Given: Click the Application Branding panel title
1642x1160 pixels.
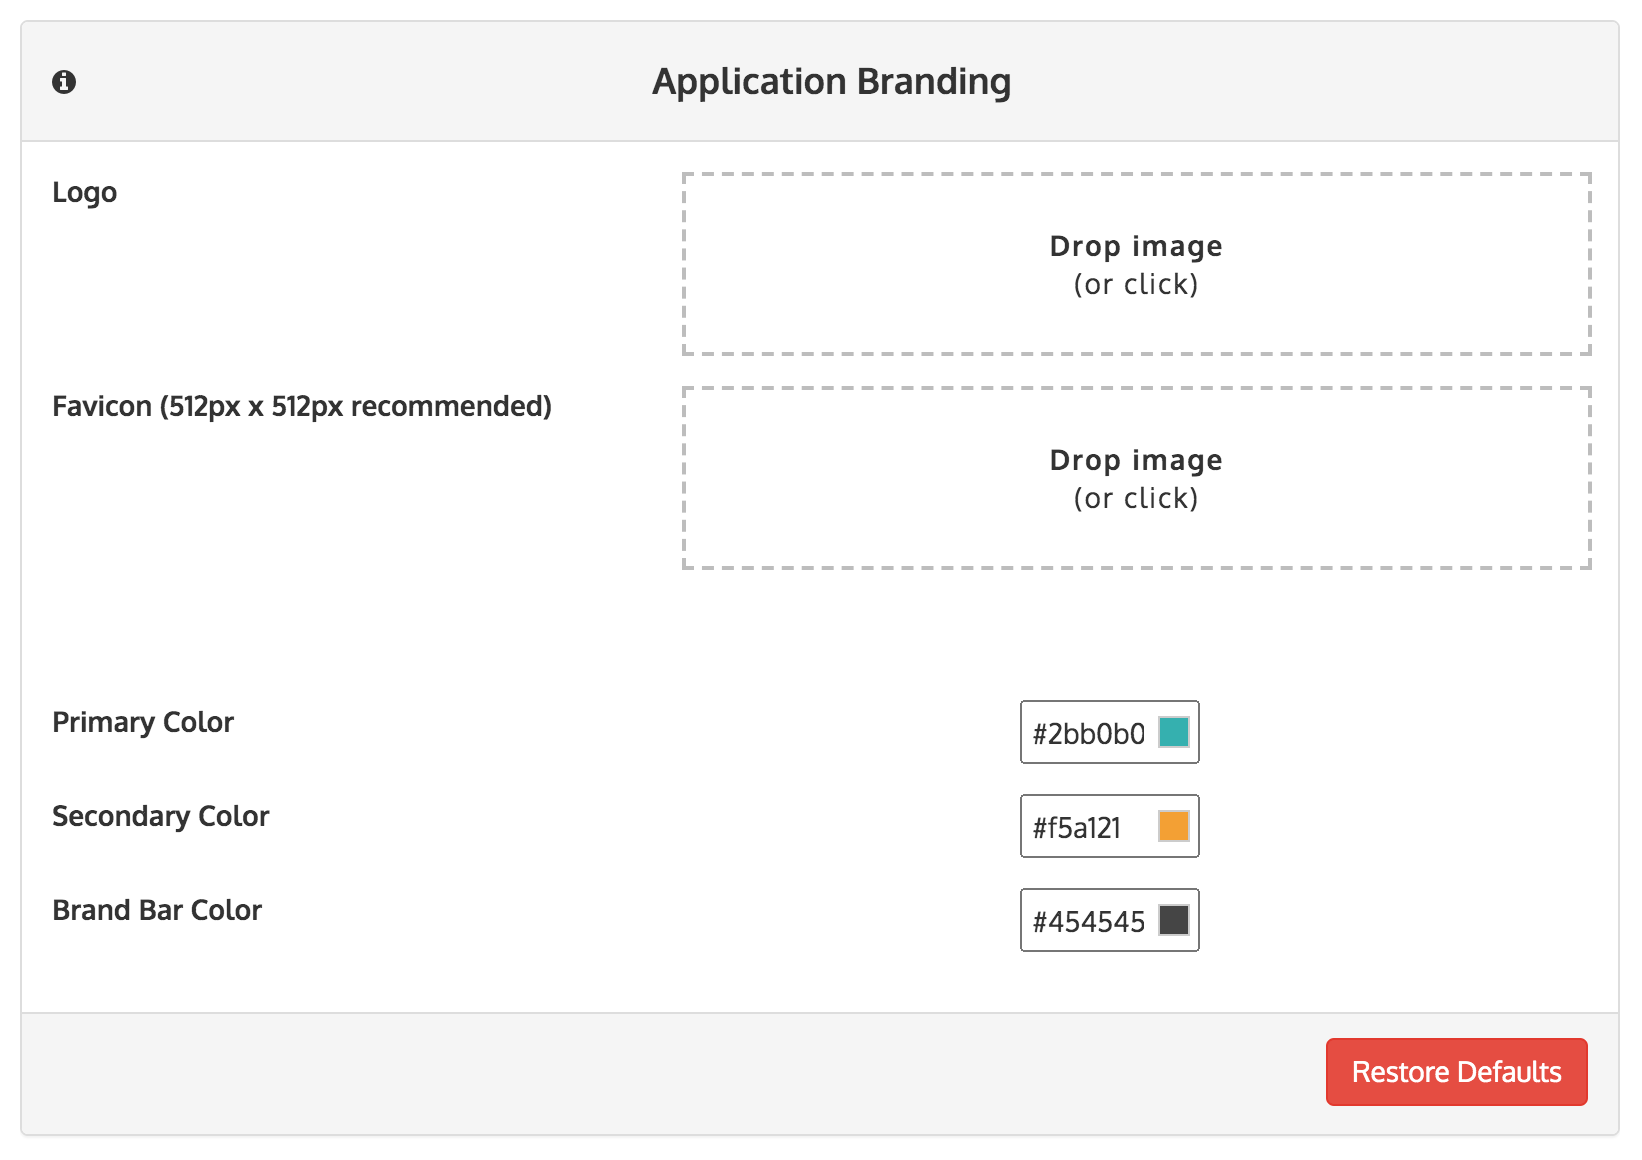Looking at the screenshot, I should tap(831, 82).
